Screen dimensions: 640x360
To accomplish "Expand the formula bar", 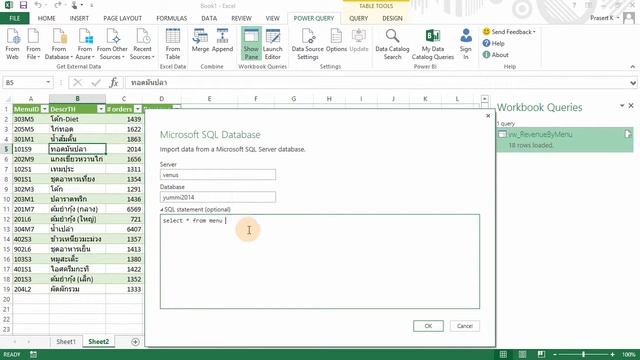I will [633, 83].
